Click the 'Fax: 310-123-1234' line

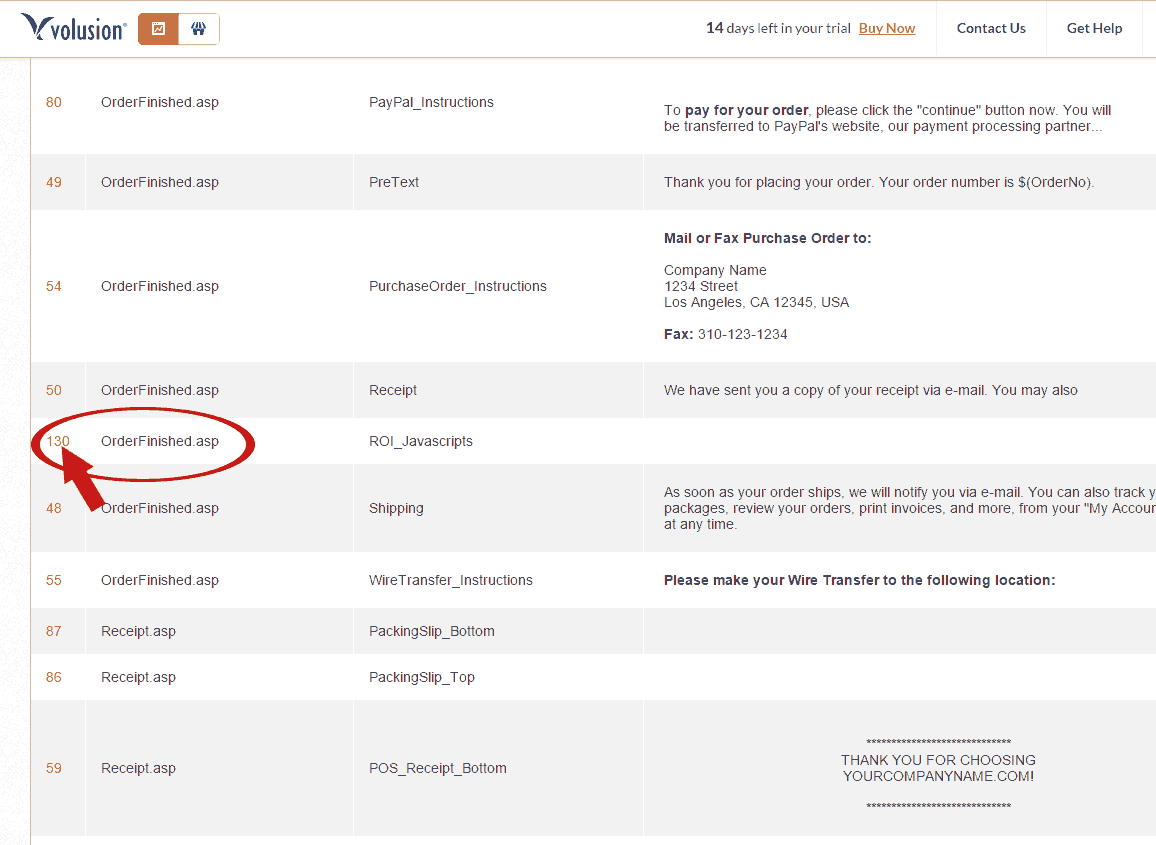(x=725, y=334)
